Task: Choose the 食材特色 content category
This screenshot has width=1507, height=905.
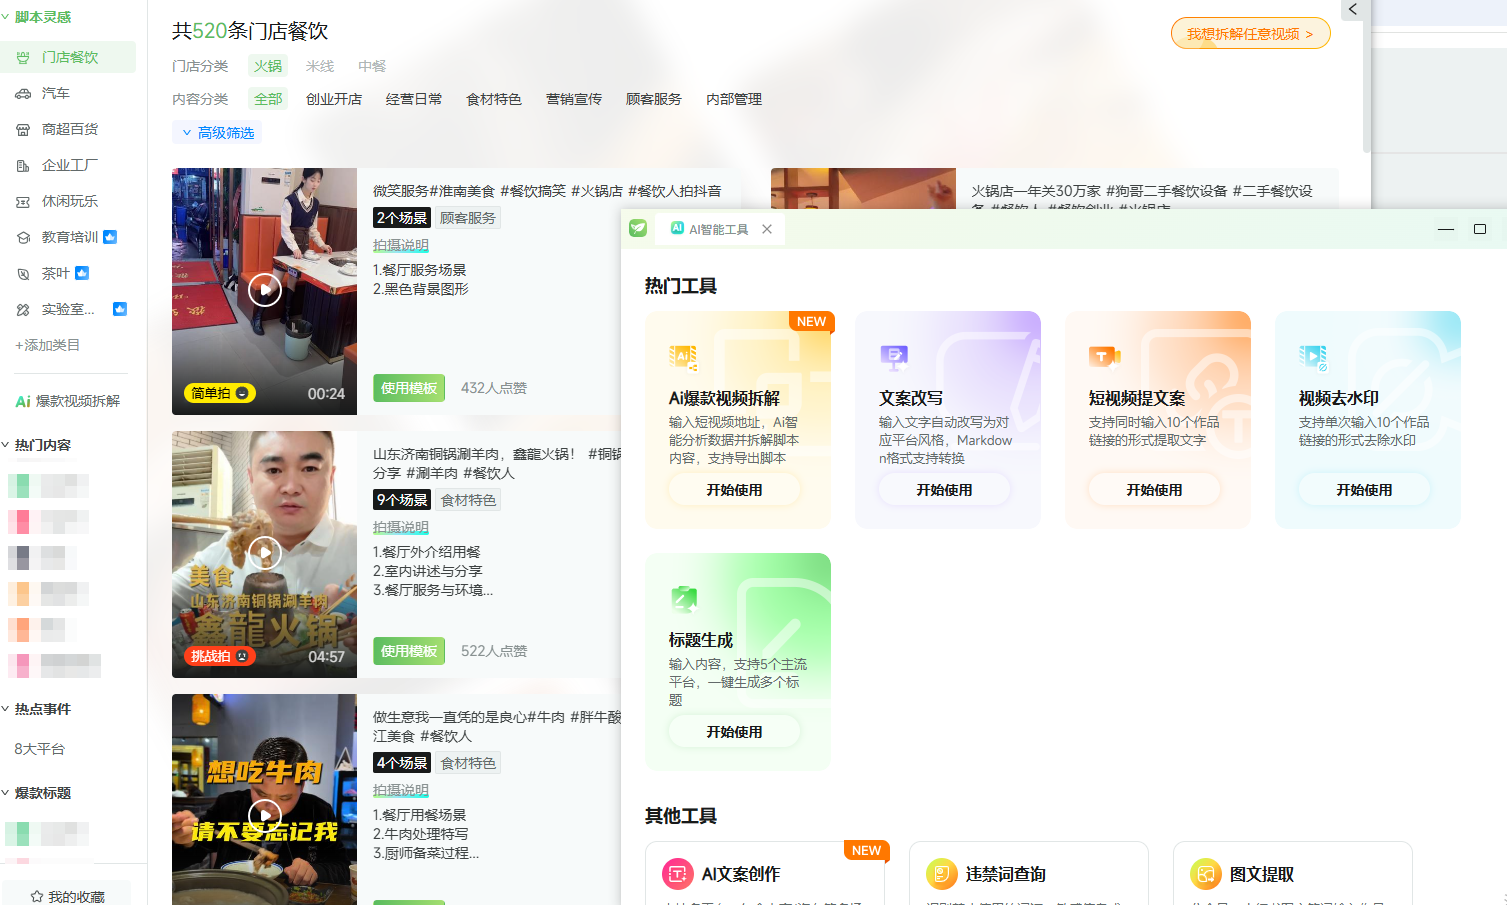Action: [494, 99]
